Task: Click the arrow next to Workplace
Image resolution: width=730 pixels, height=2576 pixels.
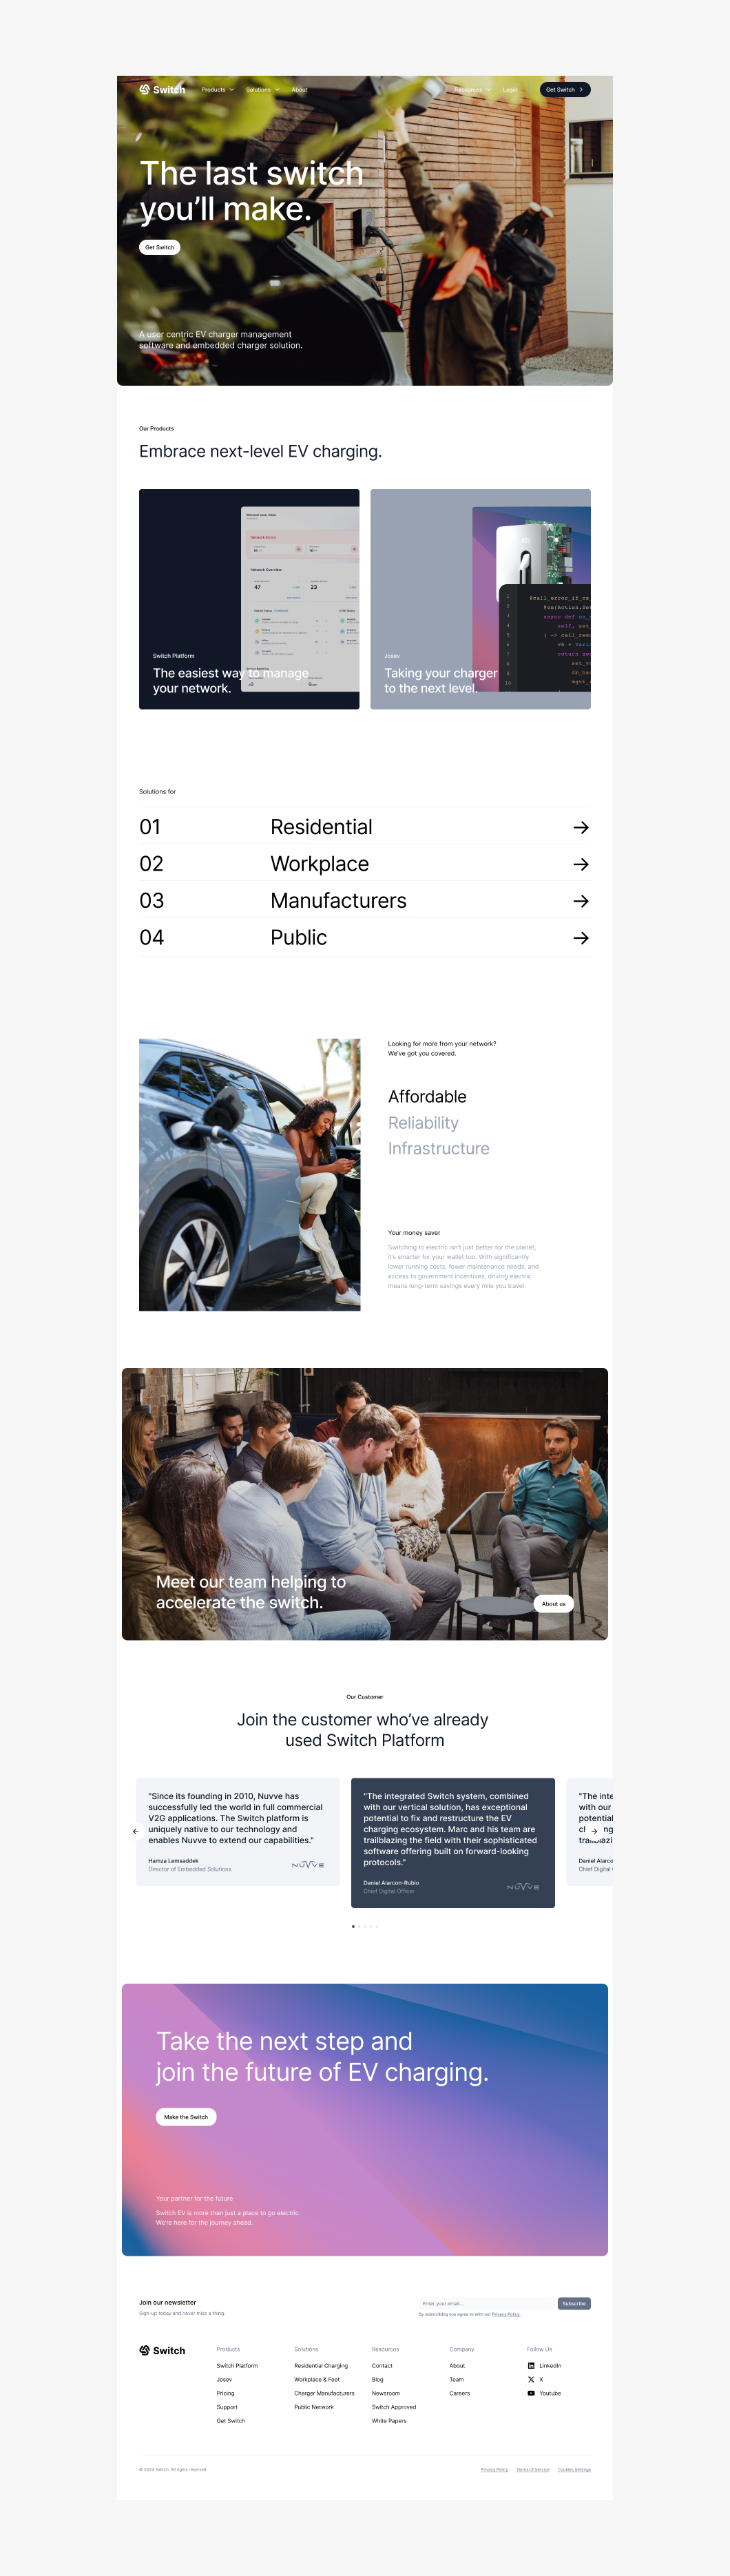Action: click(580, 865)
